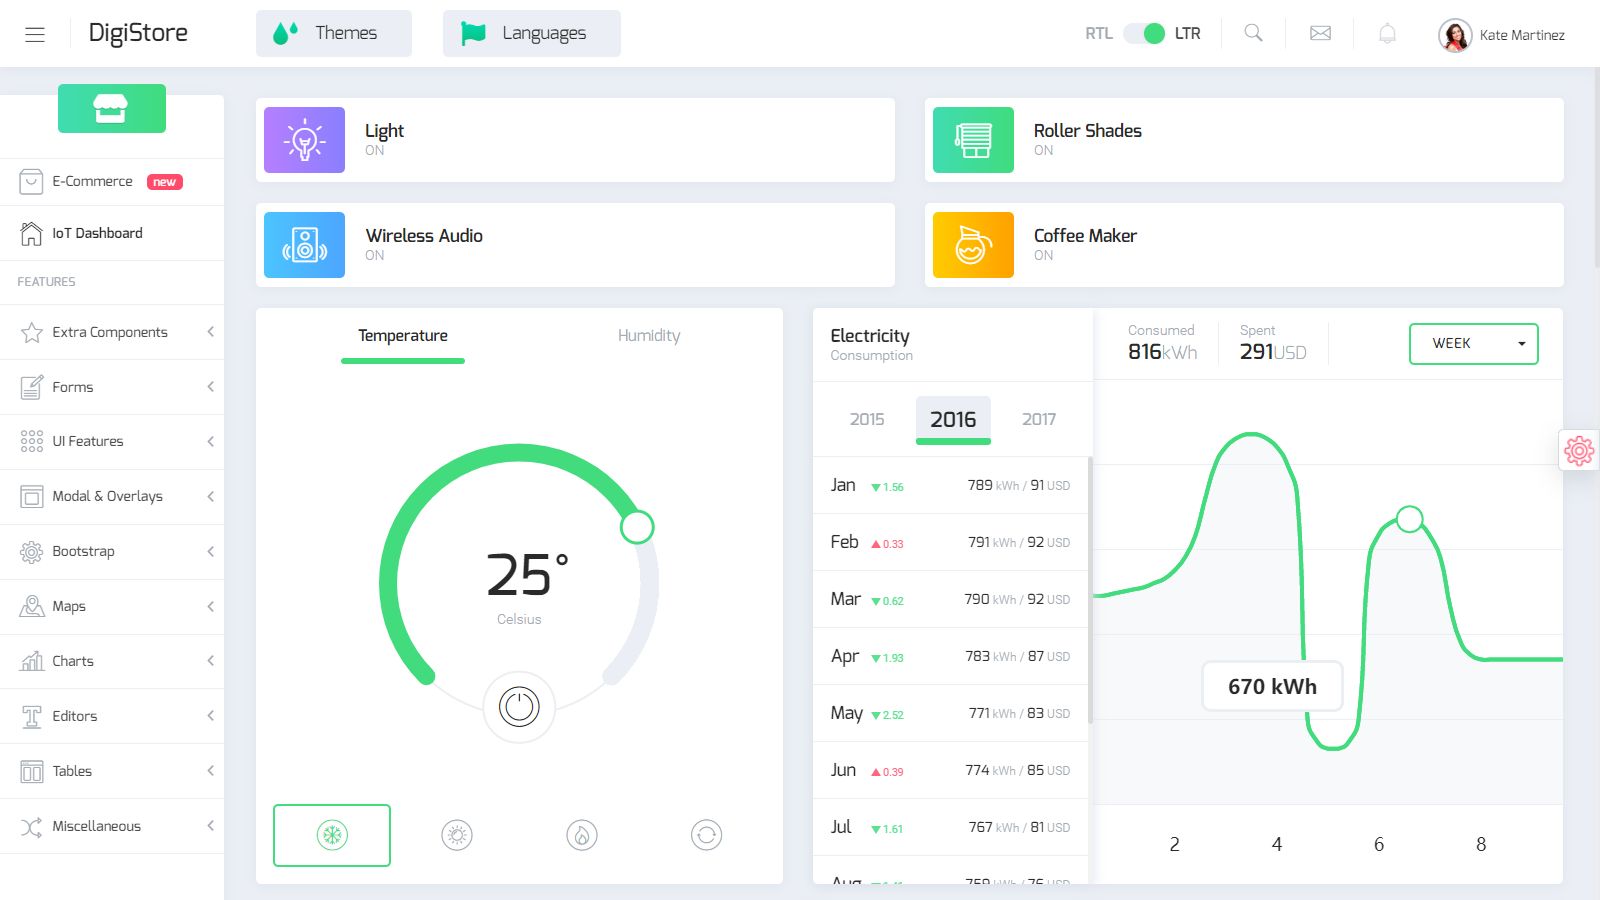
Task: Select the Apr consumption row
Action: point(950,656)
